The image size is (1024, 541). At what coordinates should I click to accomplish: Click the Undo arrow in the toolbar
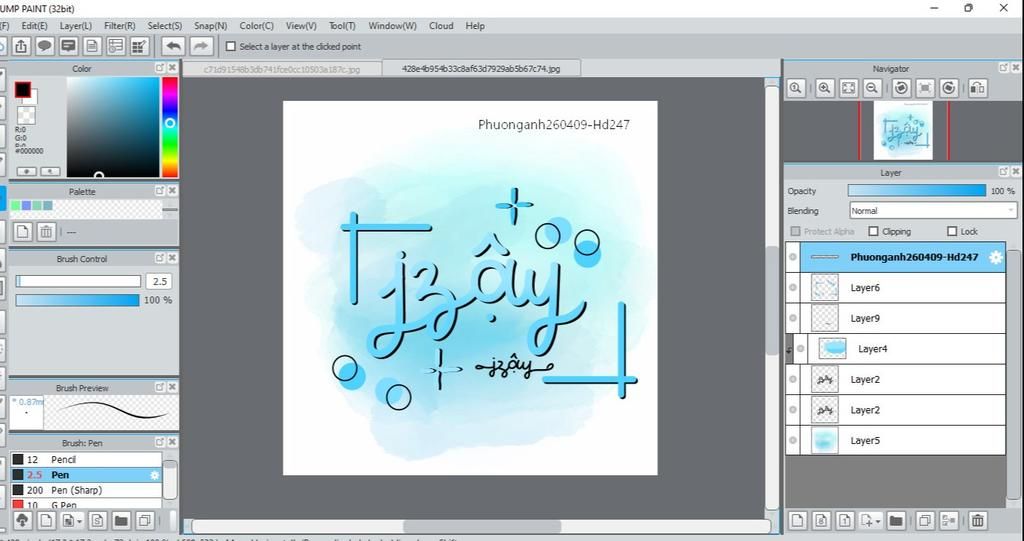[173, 46]
